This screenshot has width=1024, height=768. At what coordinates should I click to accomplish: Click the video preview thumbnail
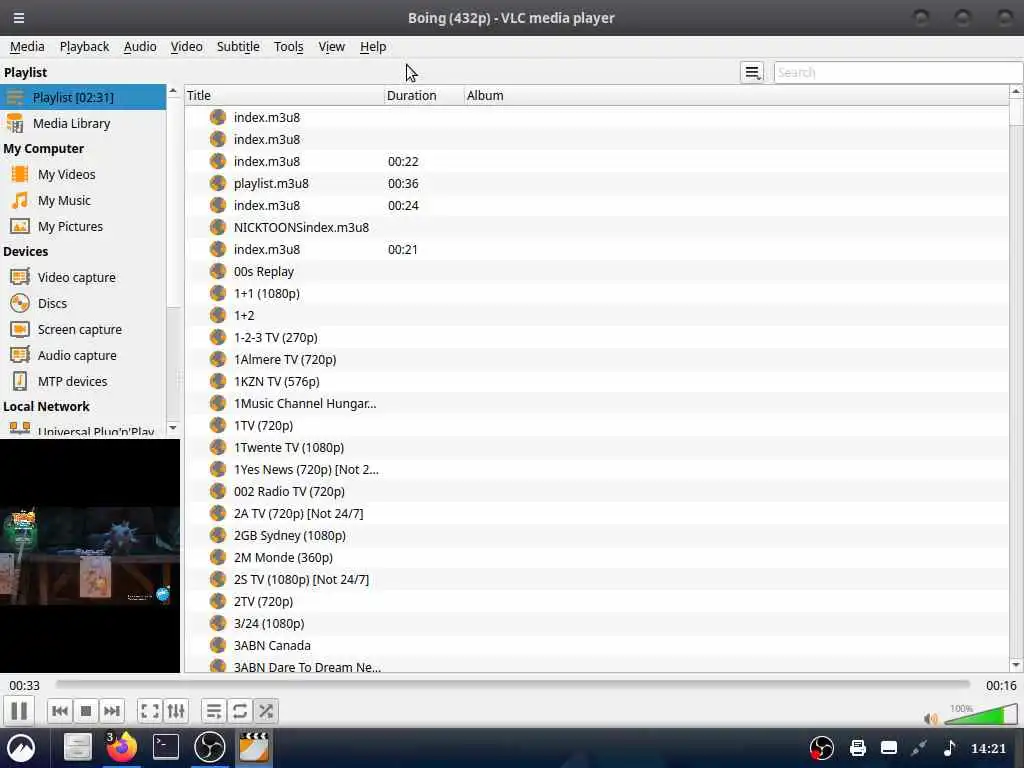[89, 556]
